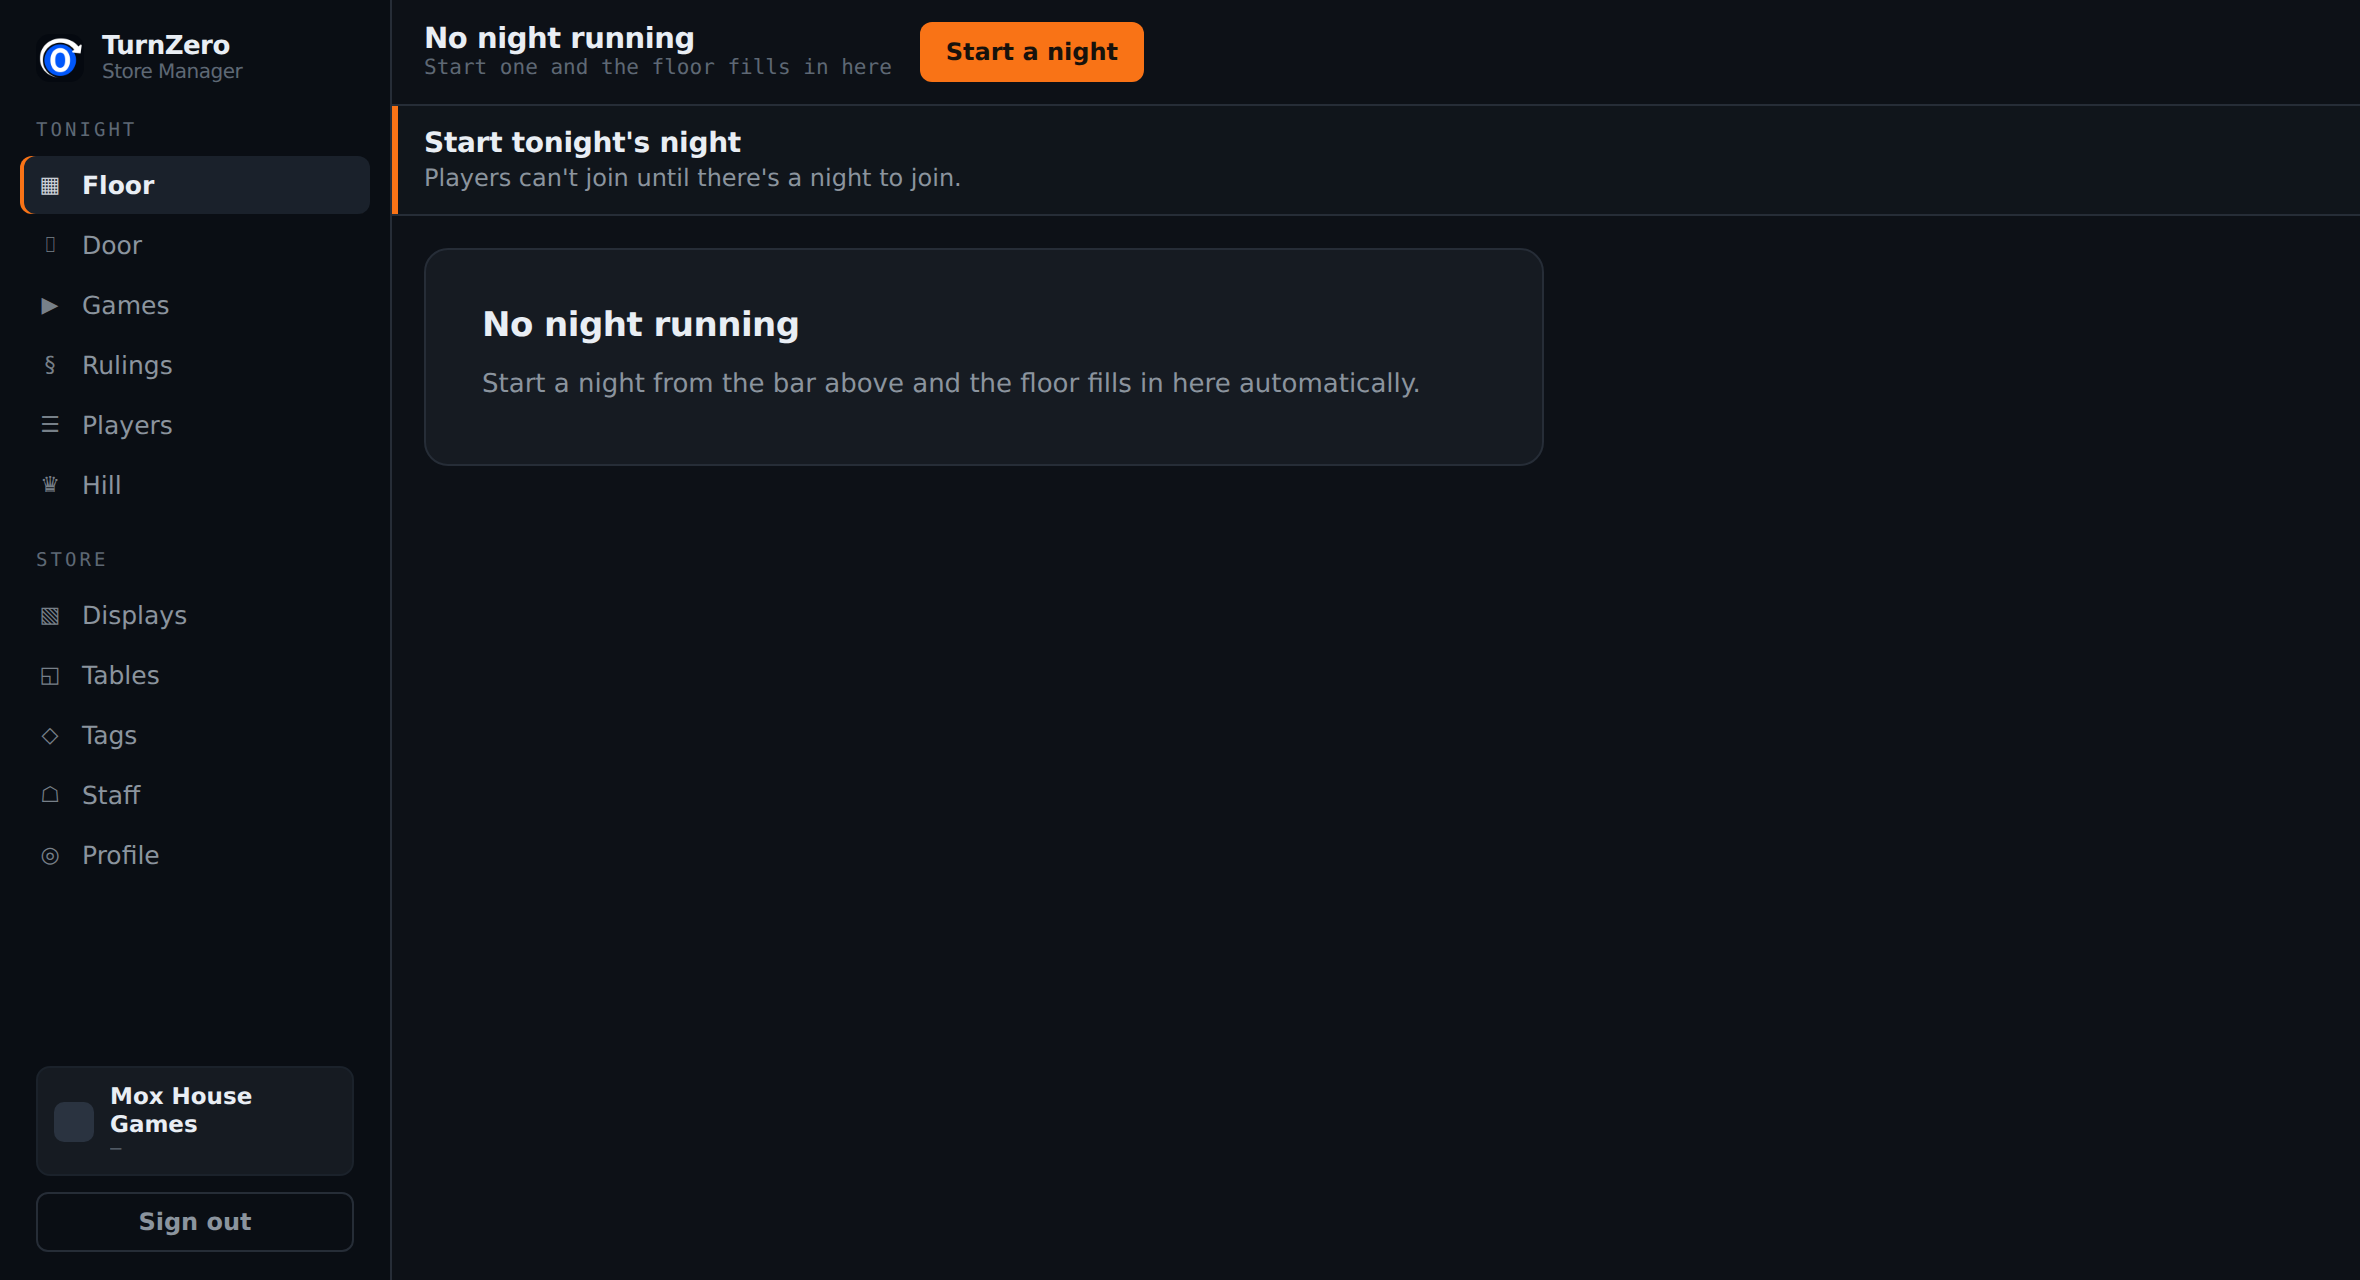The image size is (2360, 1280).
Task: Open the Games menu item
Action: [x=195, y=305]
